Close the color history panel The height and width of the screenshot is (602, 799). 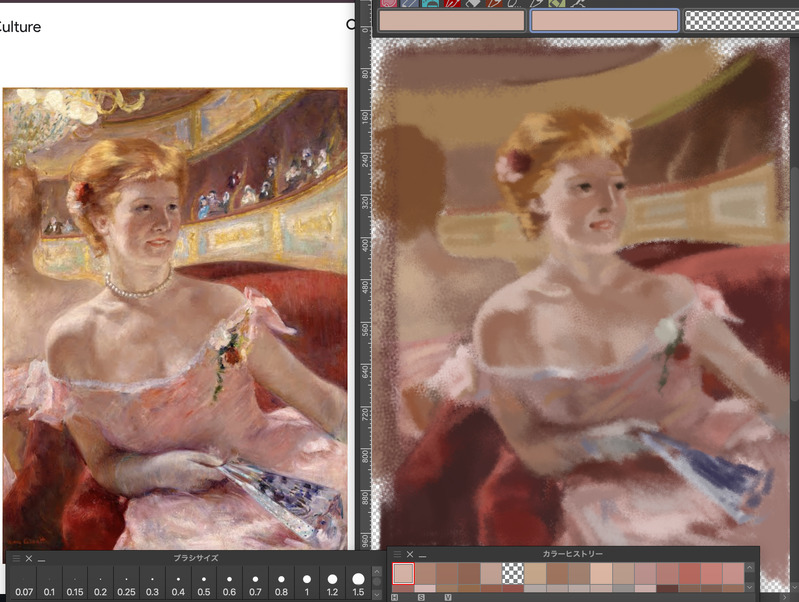pos(410,554)
